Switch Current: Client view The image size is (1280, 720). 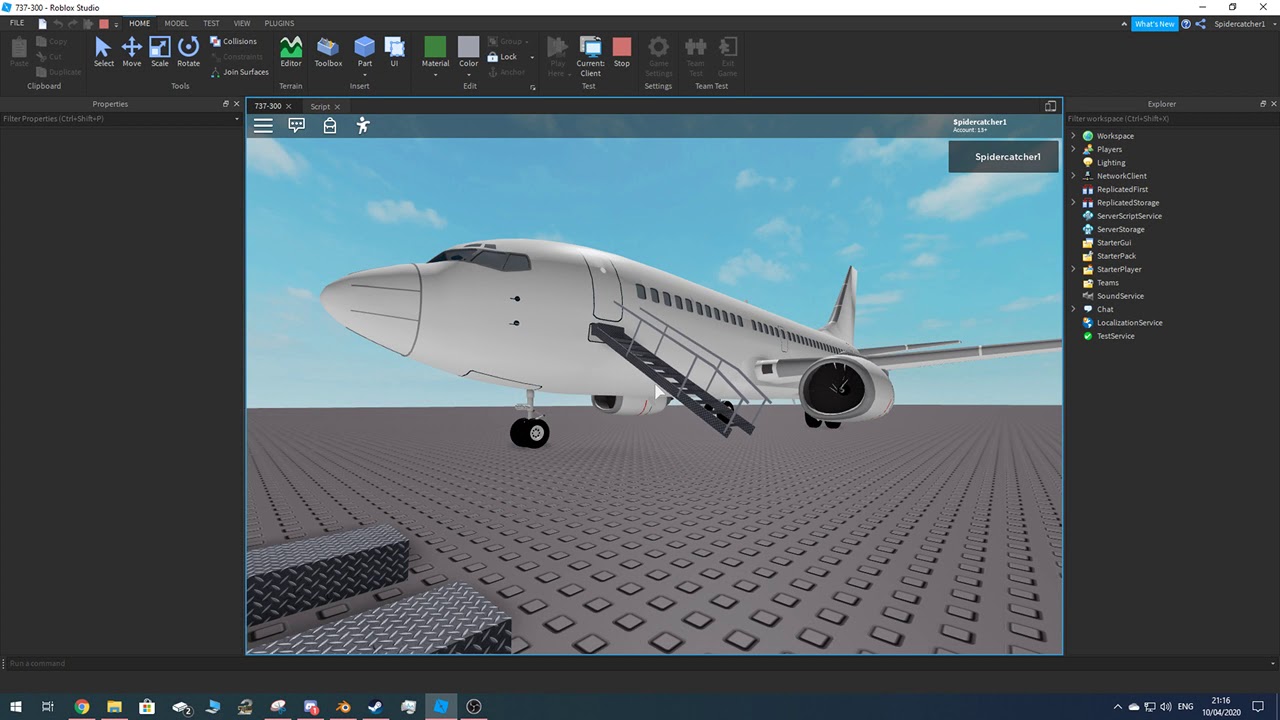pos(590,56)
